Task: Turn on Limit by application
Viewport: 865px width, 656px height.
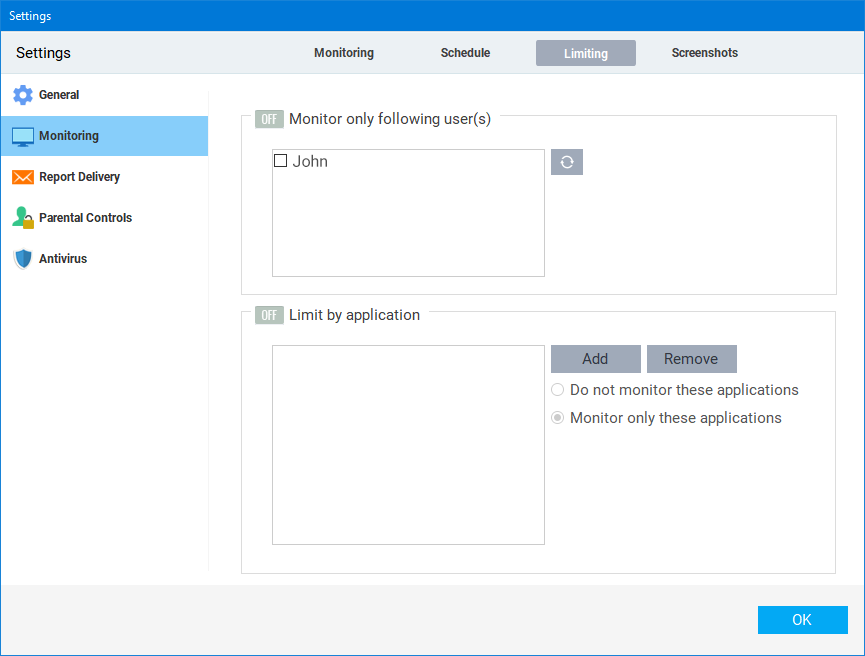Action: coord(268,314)
